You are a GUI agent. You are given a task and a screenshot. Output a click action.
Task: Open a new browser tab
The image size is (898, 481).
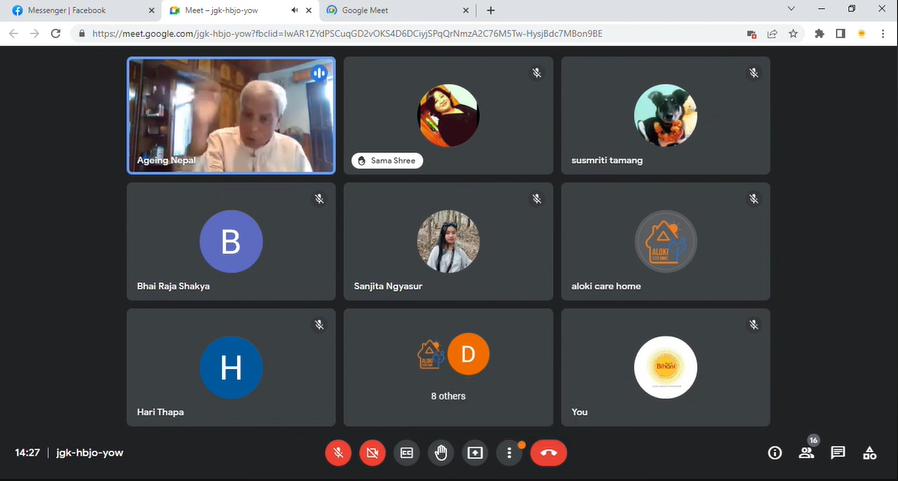pos(490,10)
